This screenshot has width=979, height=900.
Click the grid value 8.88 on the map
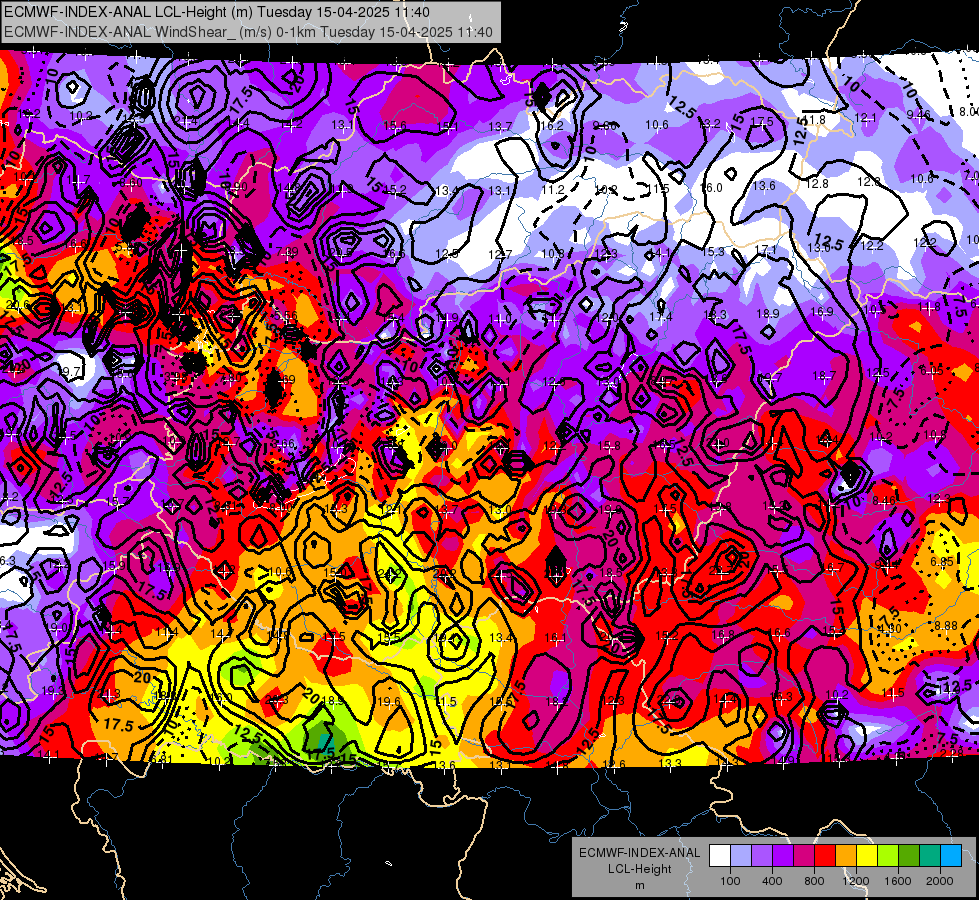(x=946, y=625)
